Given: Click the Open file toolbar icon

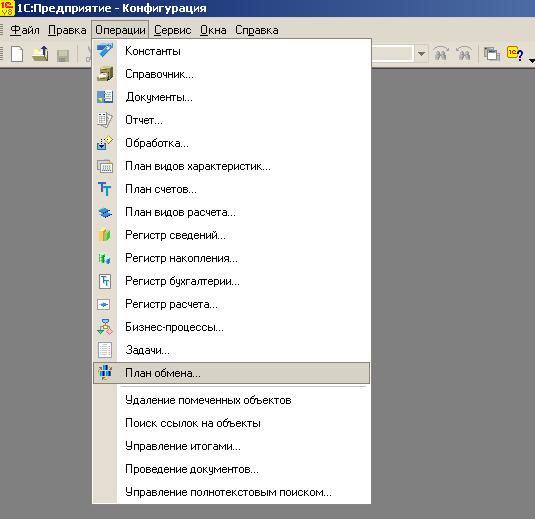Looking at the screenshot, I should [40, 54].
